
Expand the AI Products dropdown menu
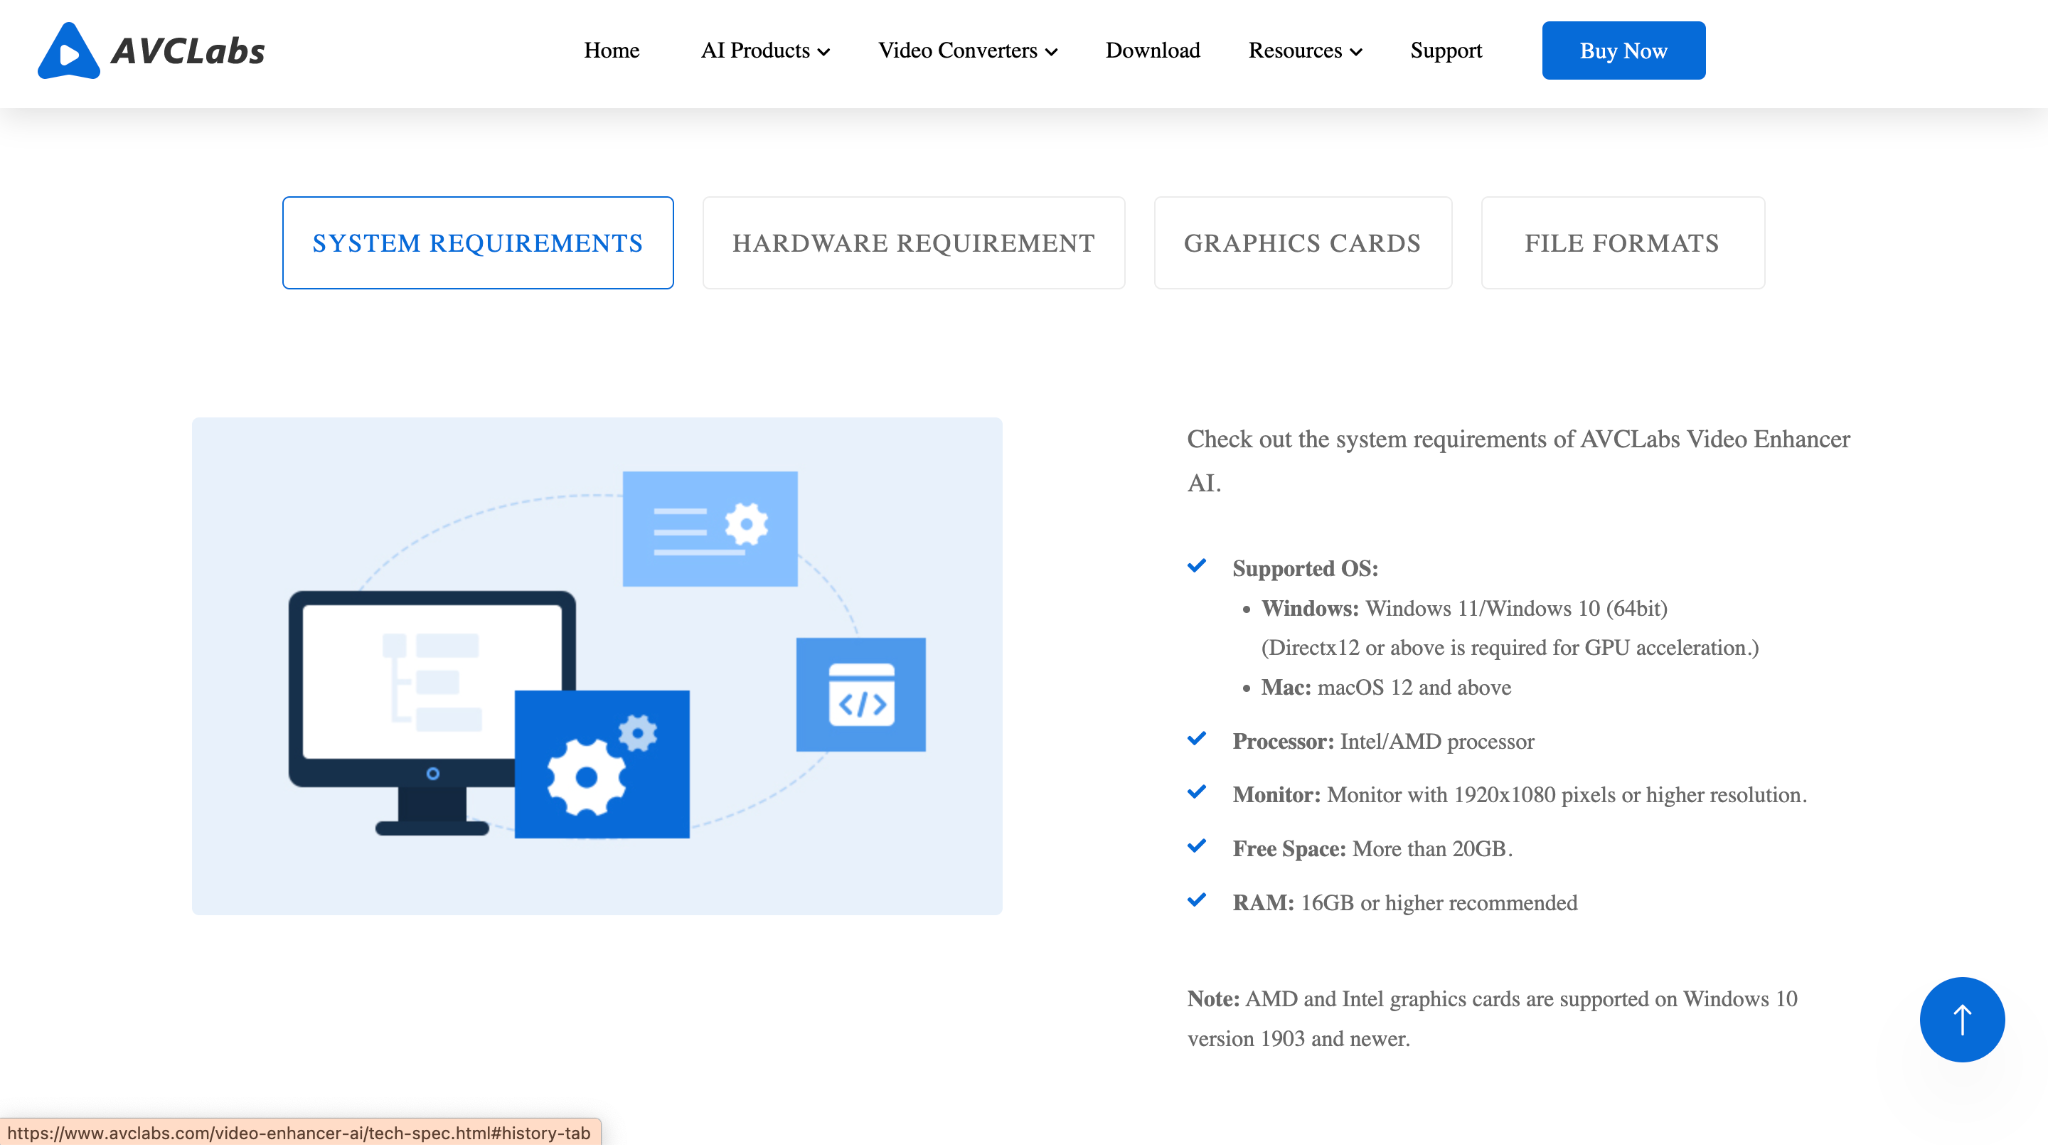[765, 51]
